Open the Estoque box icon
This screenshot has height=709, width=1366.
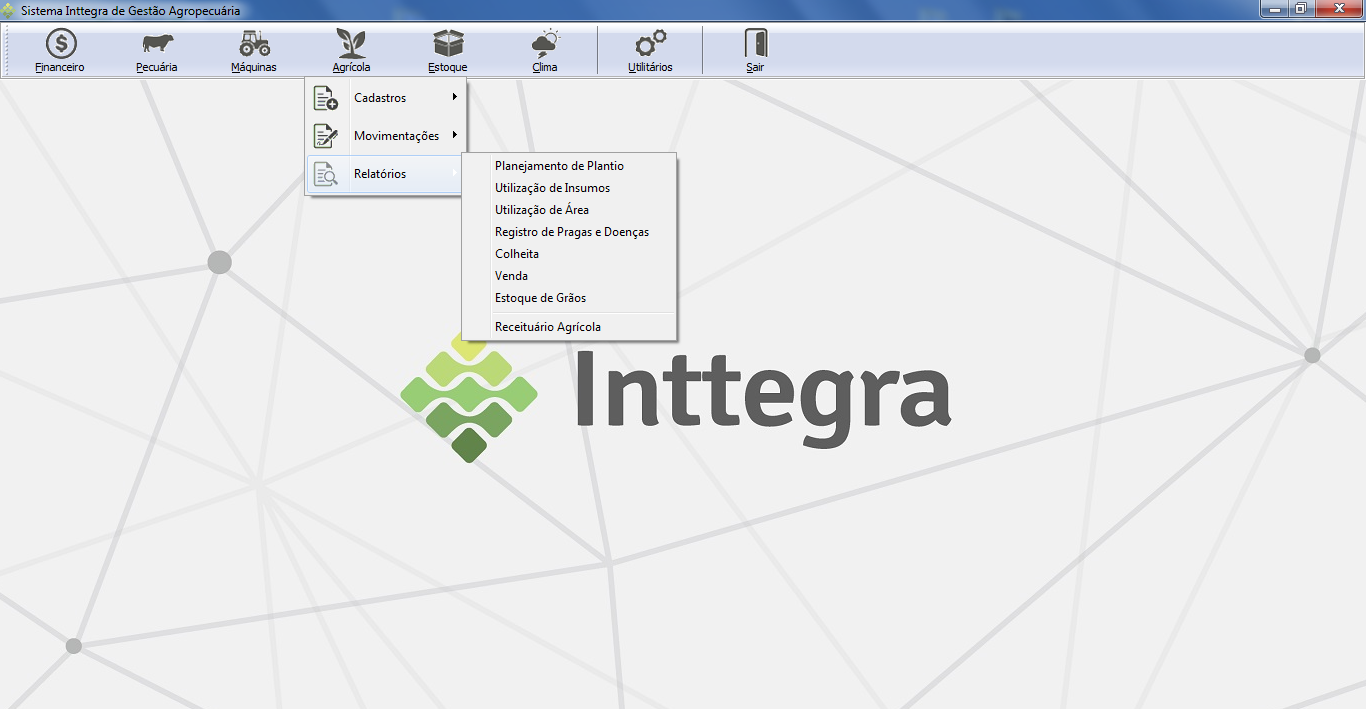point(448,43)
